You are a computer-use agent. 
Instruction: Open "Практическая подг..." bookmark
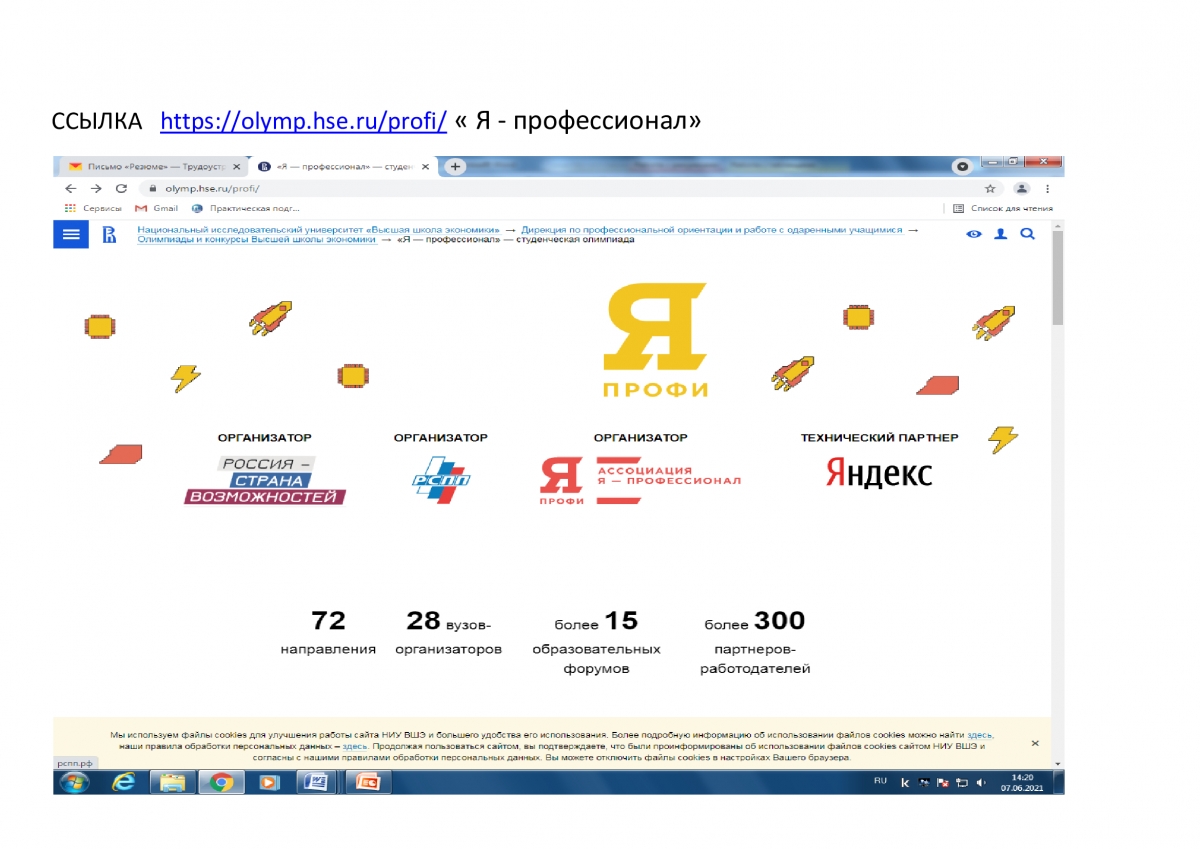pos(246,208)
